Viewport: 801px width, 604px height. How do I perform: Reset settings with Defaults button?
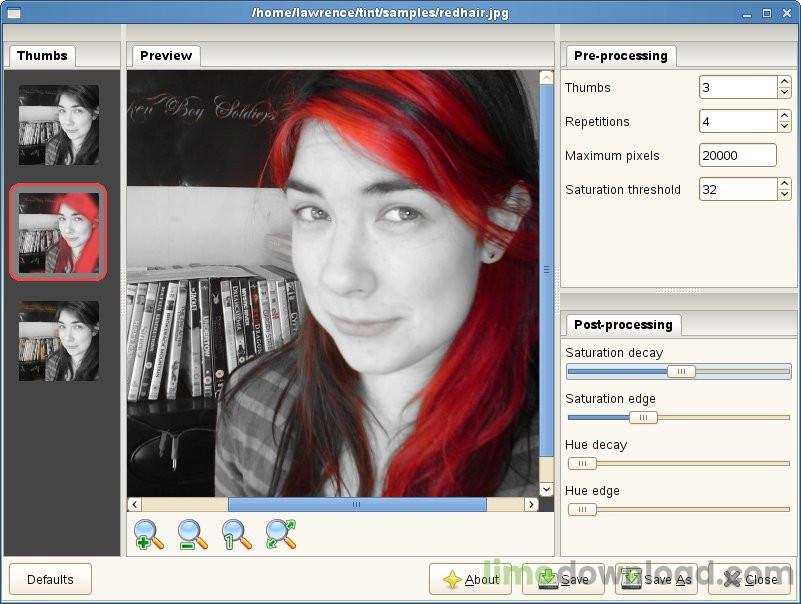[50, 579]
